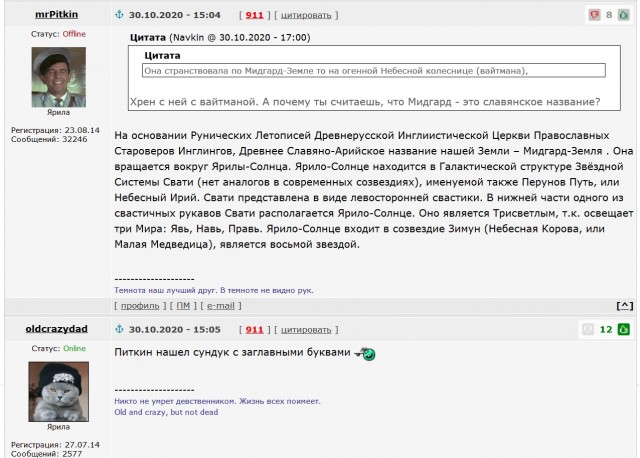Send a private message via ПМ link
Image resolution: width=640 pixels, height=458 pixels.
(183, 306)
